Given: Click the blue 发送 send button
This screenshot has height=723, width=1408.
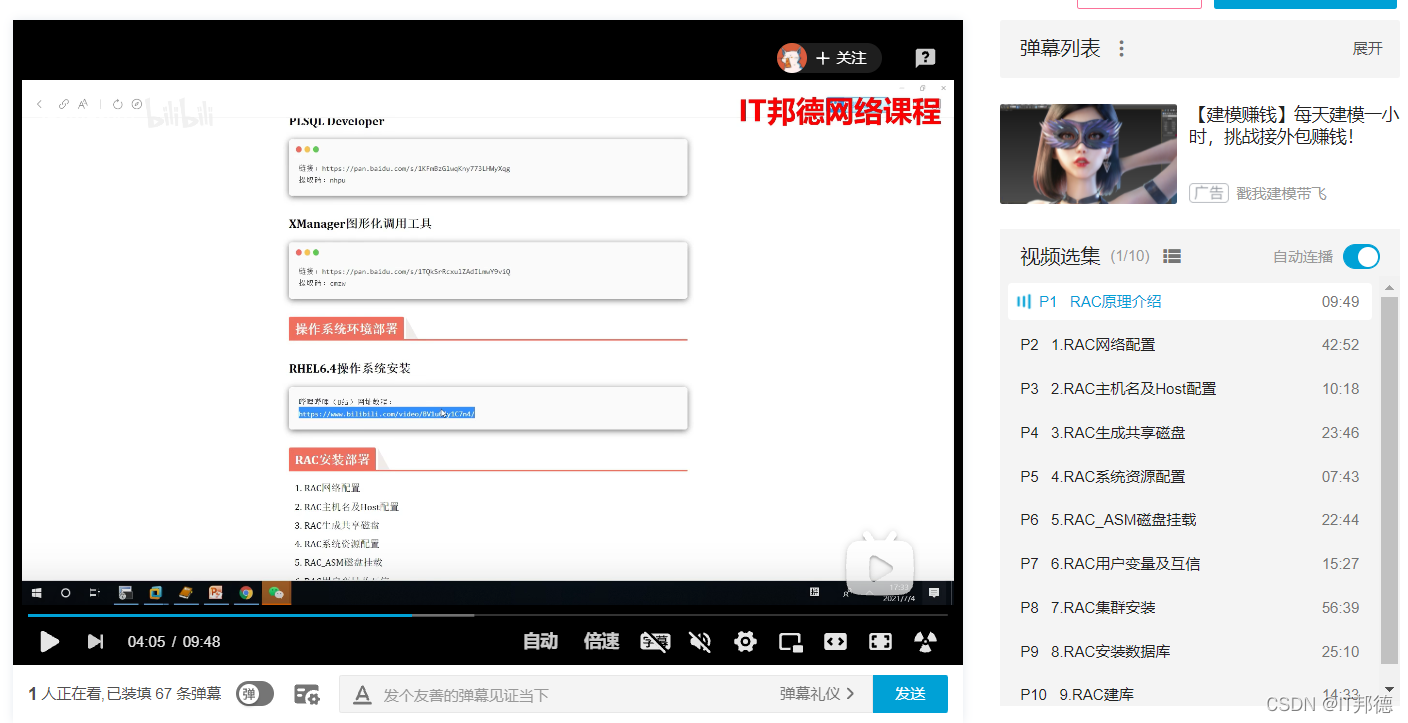Looking at the screenshot, I should 910,694.
